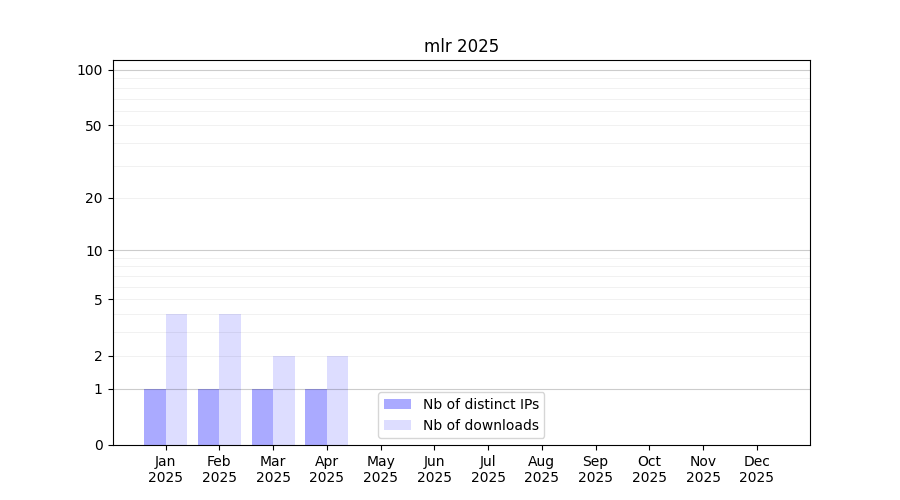Select the 'Jan 2025' x-axis label
Image resolution: width=900 pixels, height=500 pixels.
coord(165,469)
